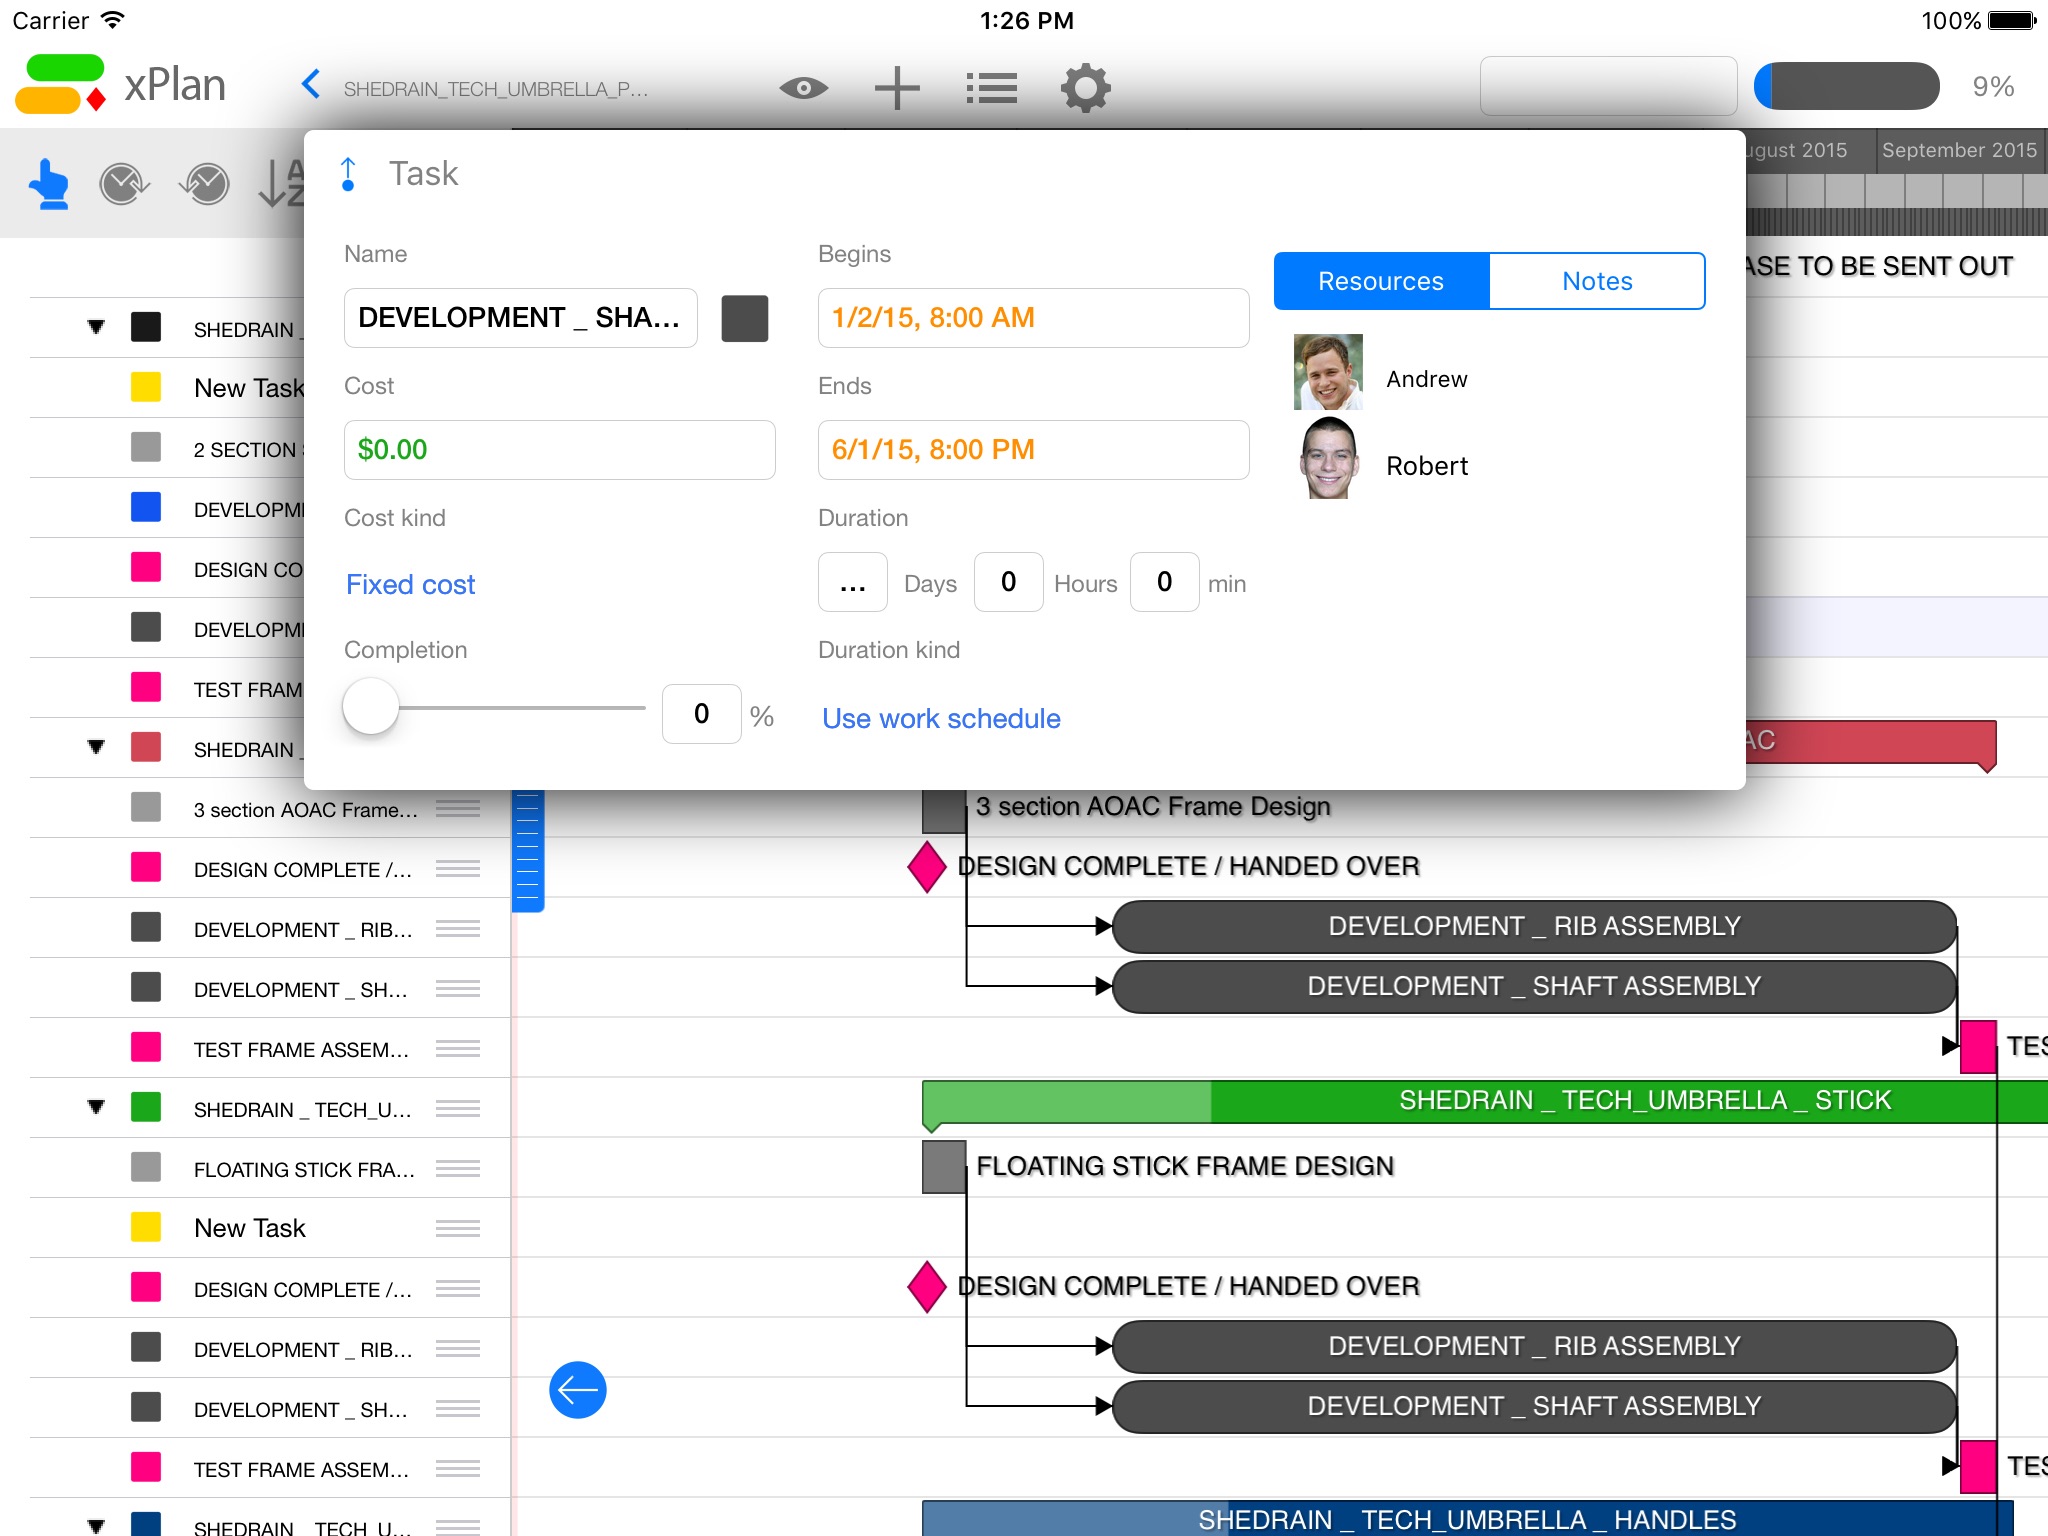
Task: Click the overall progress bar showing 9%
Action: click(x=1846, y=86)
